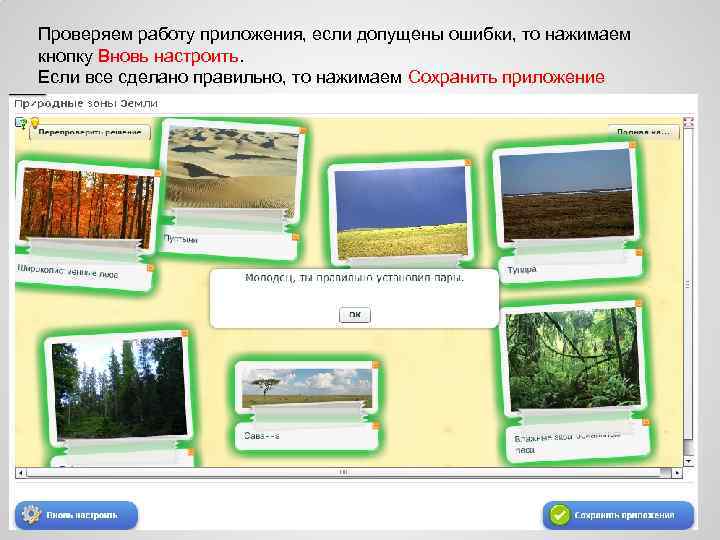720x540 pixels.
Task: Click the Влажные экваториальные леса label card
Action: [578, 443]
